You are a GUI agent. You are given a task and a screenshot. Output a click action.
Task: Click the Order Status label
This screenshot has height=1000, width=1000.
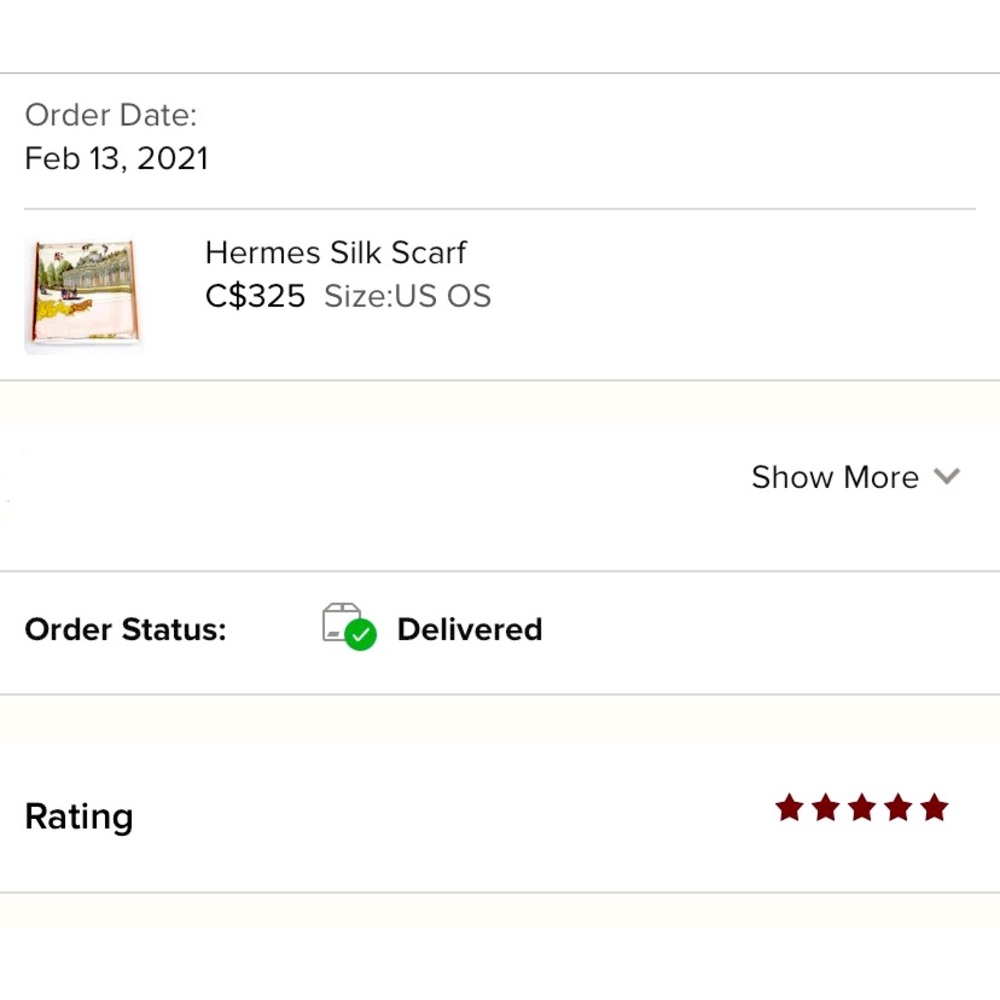pyautogui.click(x=125, y=629)
